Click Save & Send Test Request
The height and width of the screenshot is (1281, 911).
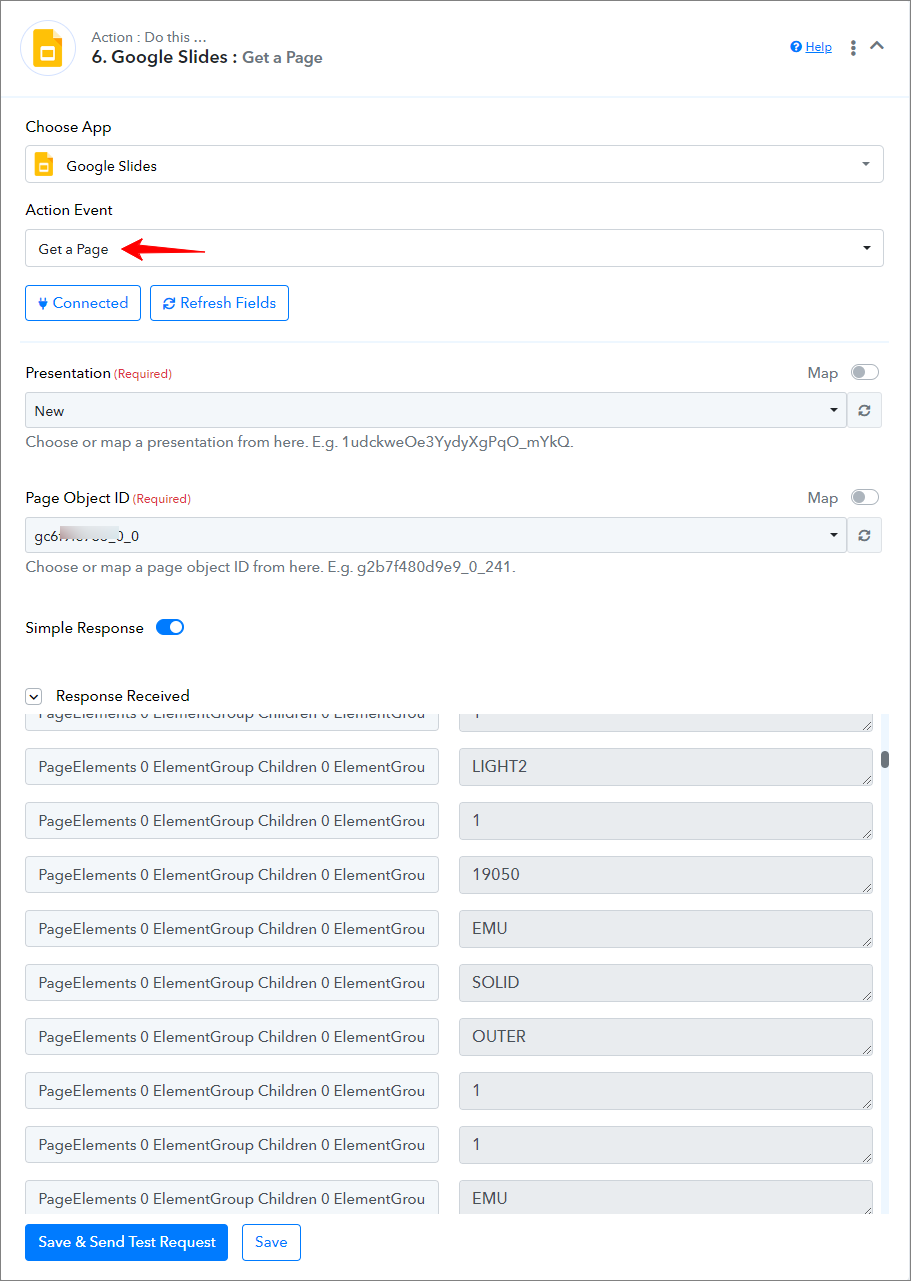[x=127, y=1242]
